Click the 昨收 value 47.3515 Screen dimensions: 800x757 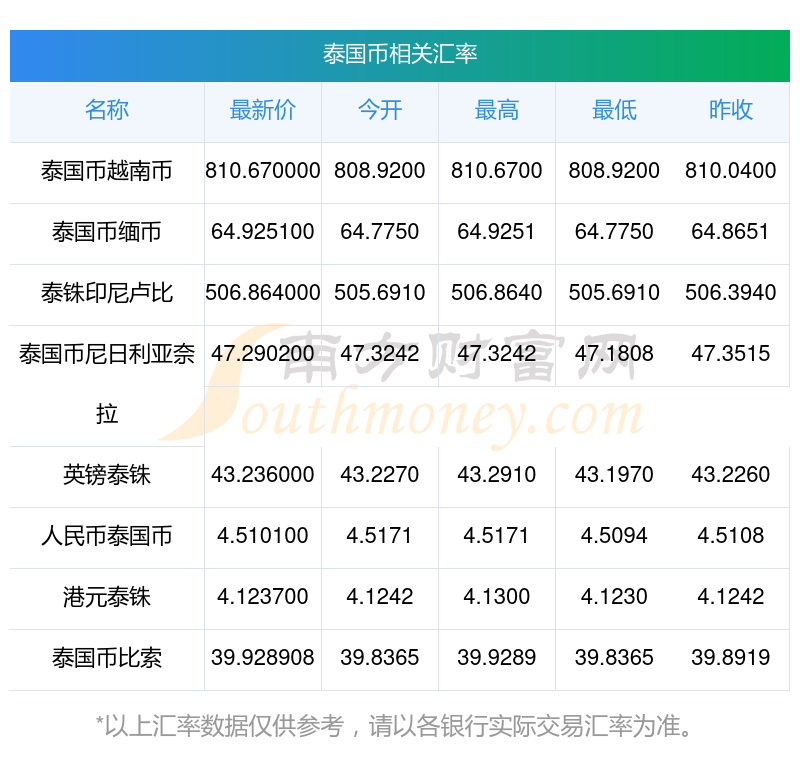[731, 354]
